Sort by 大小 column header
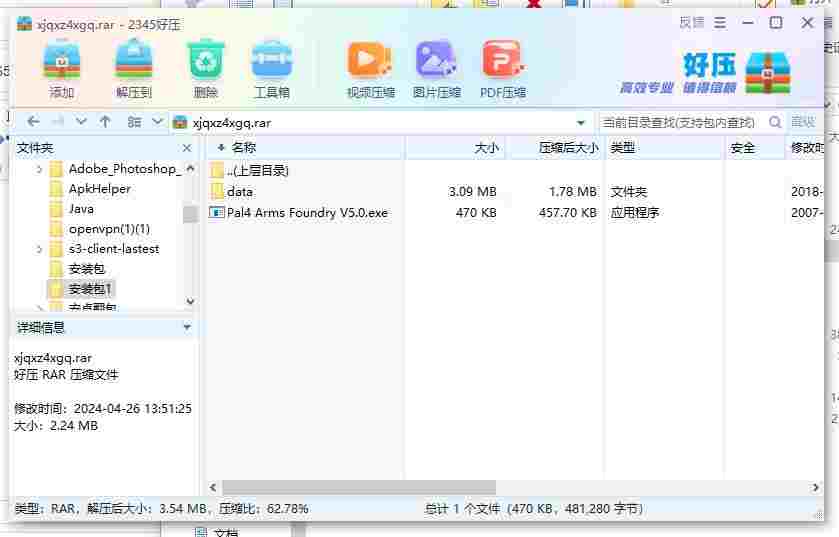Viewport: 839px width, 537px height. tap(455, 148)
